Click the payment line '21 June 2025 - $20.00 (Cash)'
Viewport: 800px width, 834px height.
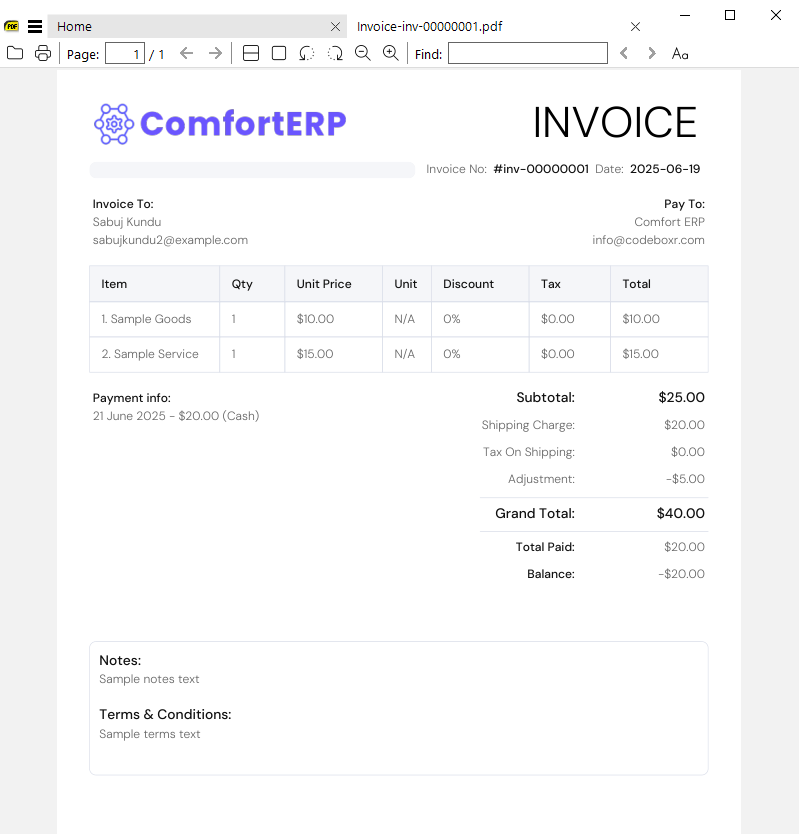pos(176,416)
